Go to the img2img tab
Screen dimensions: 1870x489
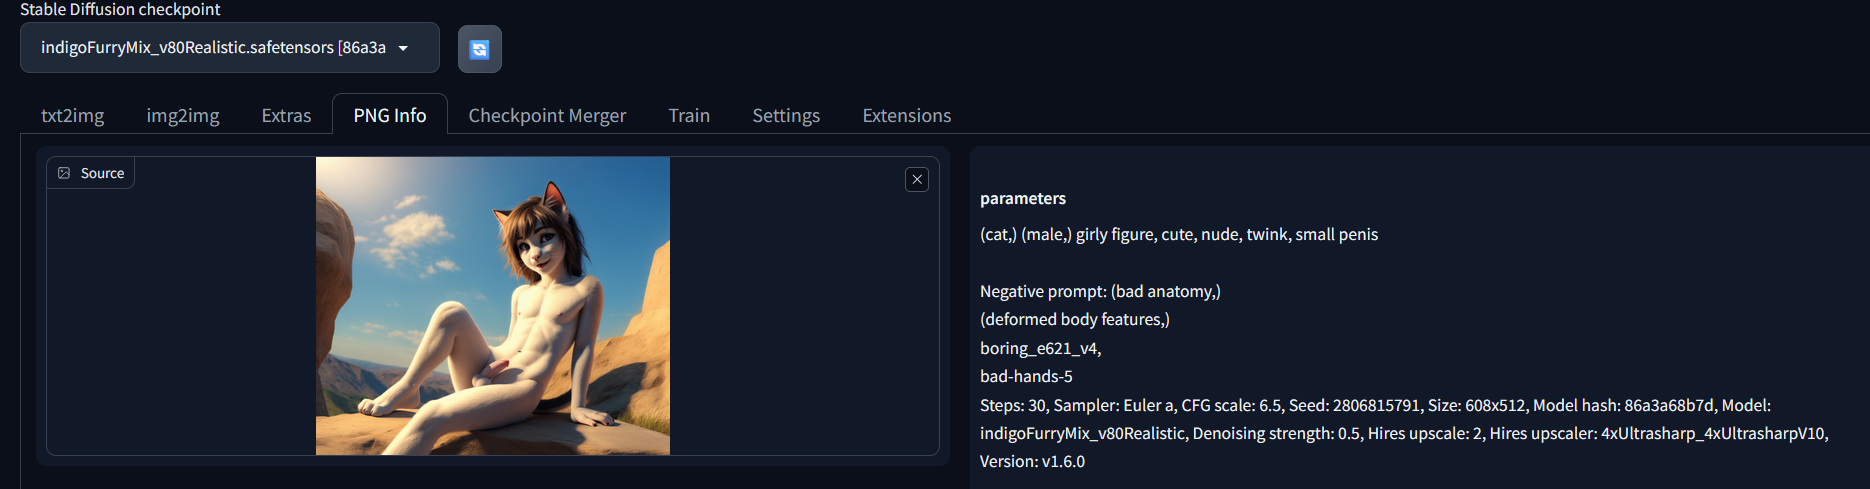click(183, 115)
